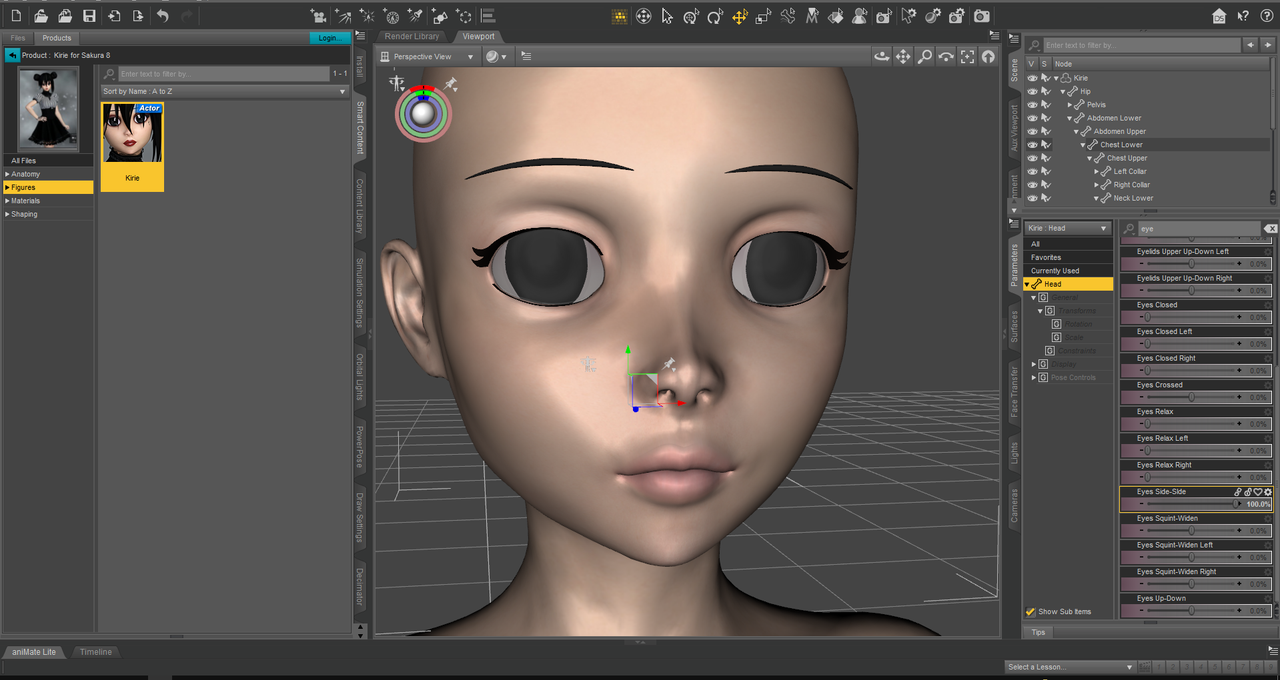Expand the Right Collar tree node
Screen dimensions: 1280x680
(x=1096, y=185)
